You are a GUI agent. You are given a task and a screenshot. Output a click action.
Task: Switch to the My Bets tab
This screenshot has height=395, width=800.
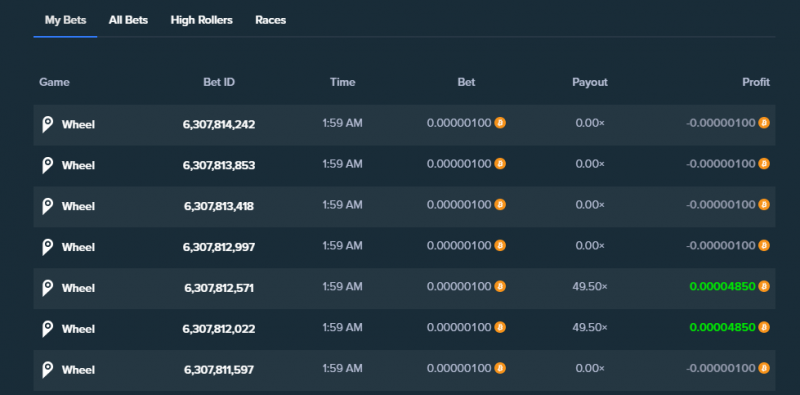pos(65,20)
